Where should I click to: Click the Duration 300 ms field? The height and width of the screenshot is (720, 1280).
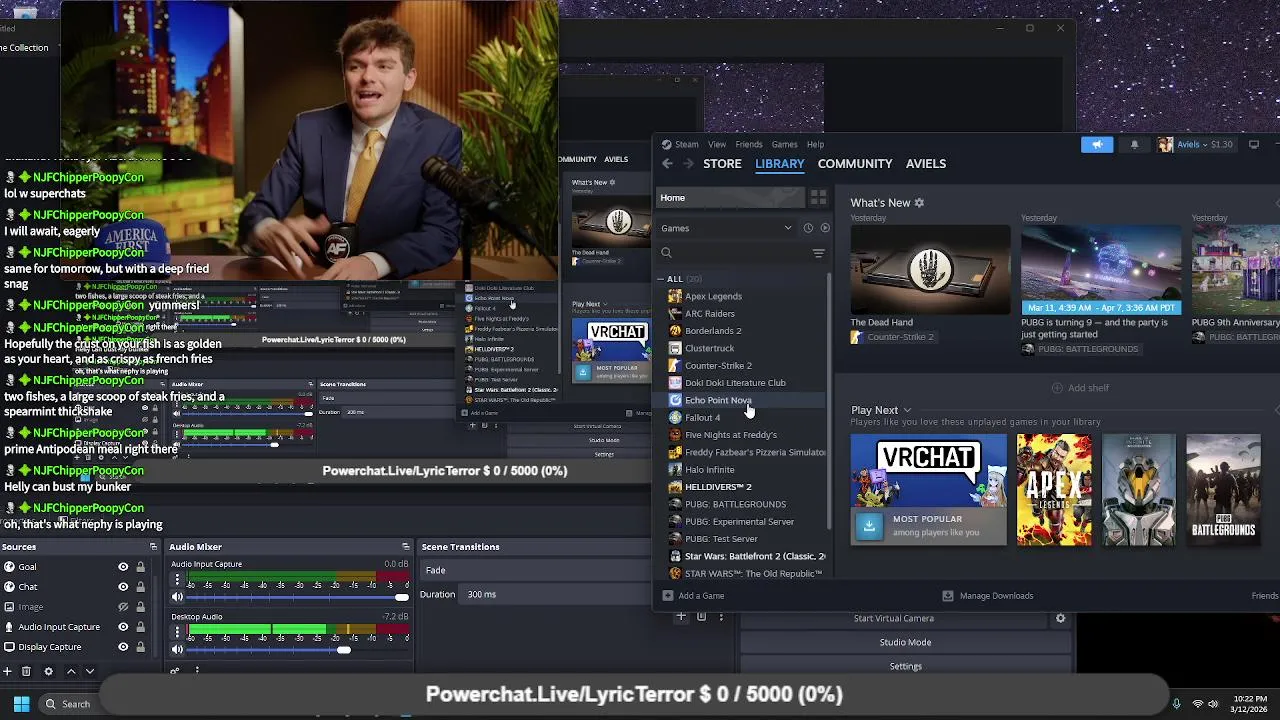click(x=556, y=595)
